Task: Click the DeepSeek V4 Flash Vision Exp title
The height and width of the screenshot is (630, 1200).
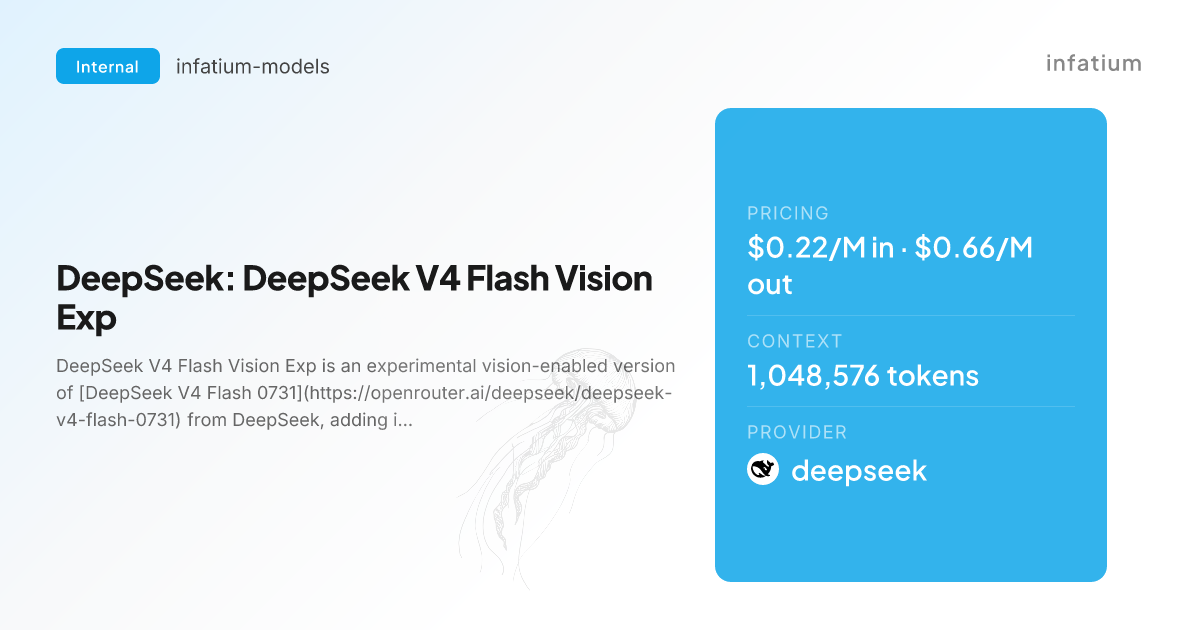Action: coord(355,298)
